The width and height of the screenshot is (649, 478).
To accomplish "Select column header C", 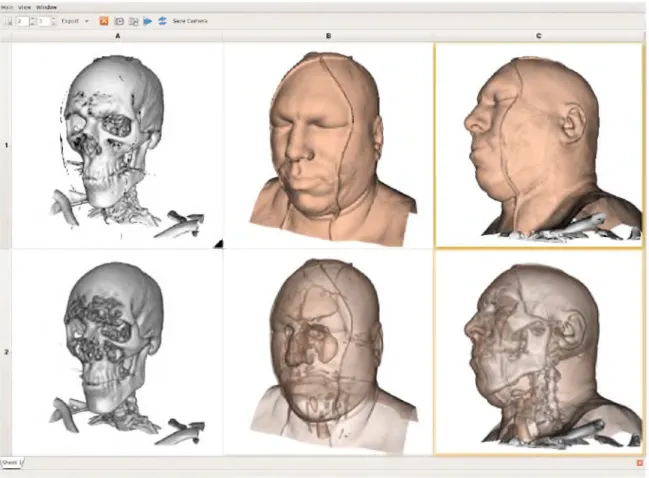I will pyautogui.click(x=538, y=36).
